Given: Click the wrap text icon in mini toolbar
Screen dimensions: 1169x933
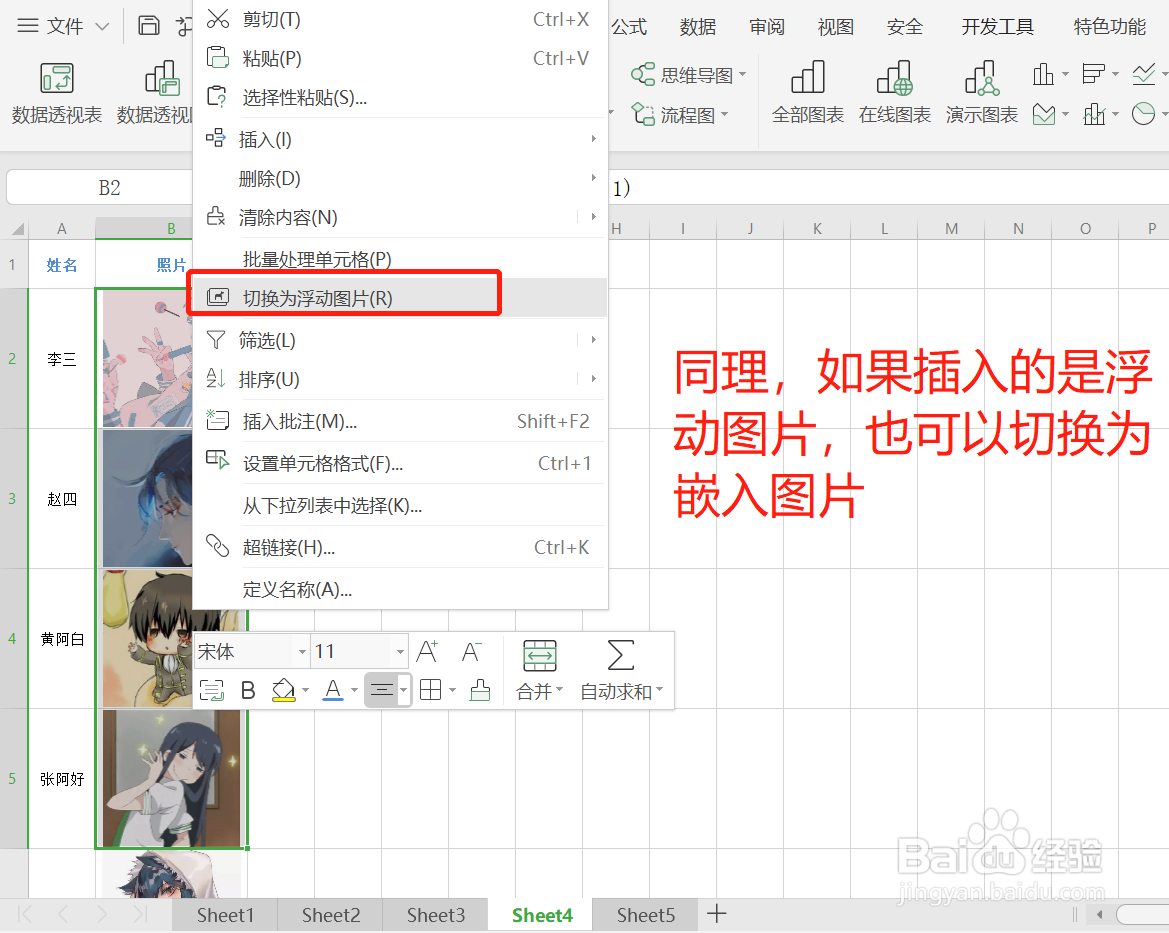Looking at the screenshot, I should pyautogui.click(x=212, y=691).
